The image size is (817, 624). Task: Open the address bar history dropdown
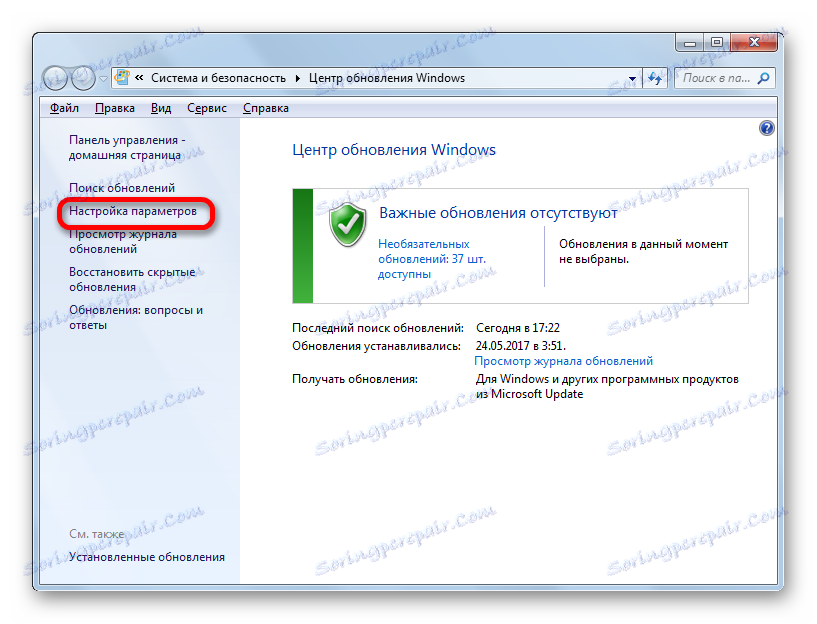coord(632,79)
